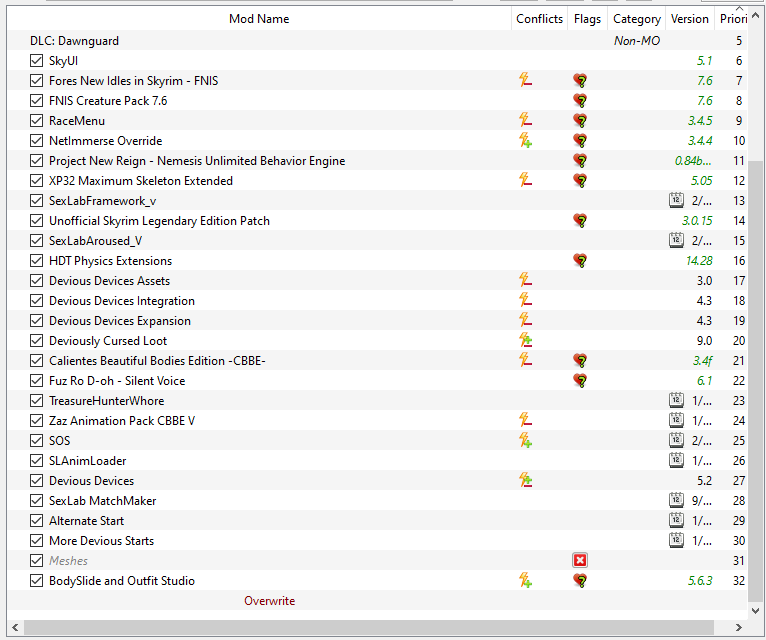Click RaceMenu's overwritten conflict icon
This screenshot has height=640, width=766.
coord(525,120)
